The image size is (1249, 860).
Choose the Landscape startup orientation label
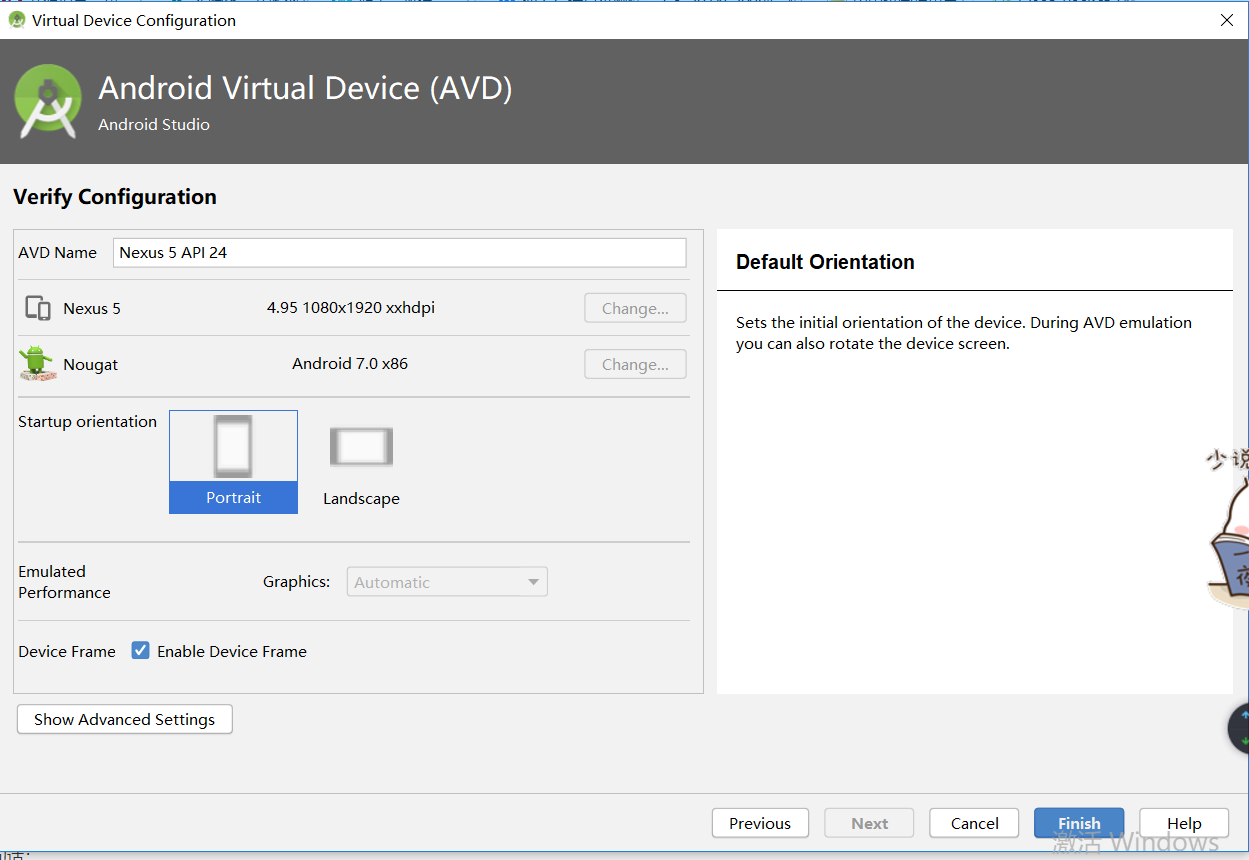coord(361,499)
